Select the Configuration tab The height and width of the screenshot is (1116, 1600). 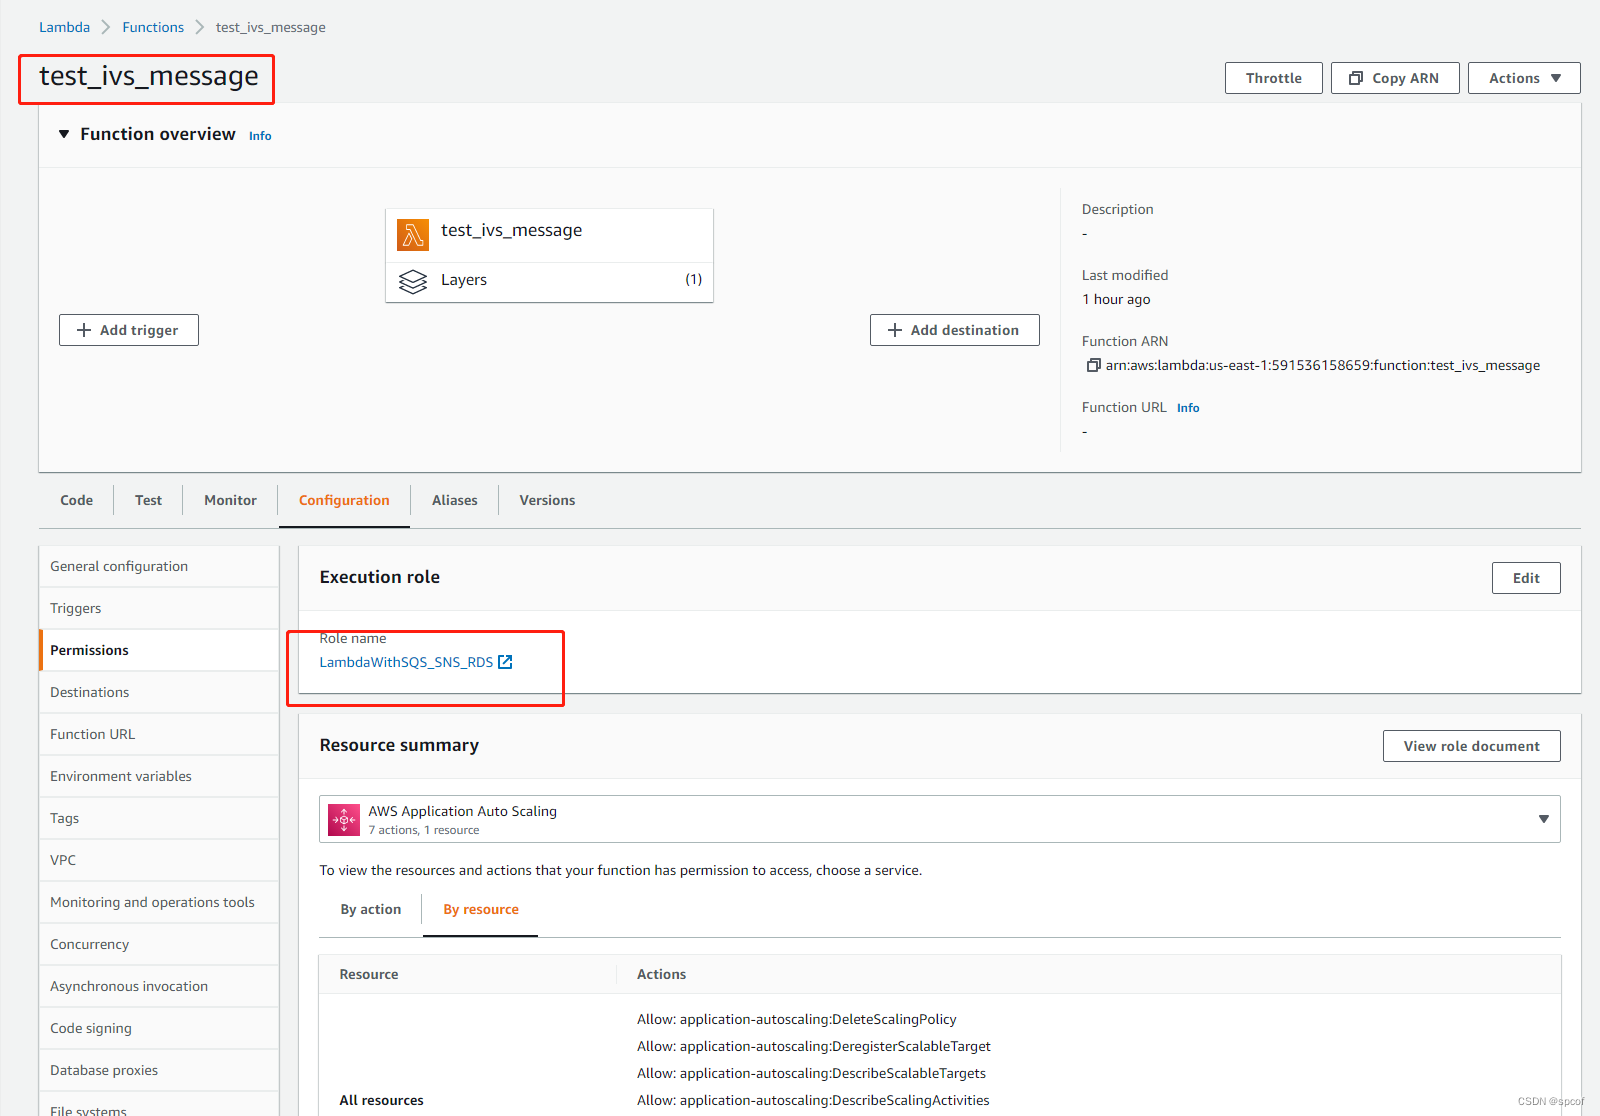(x=344, y=500)
